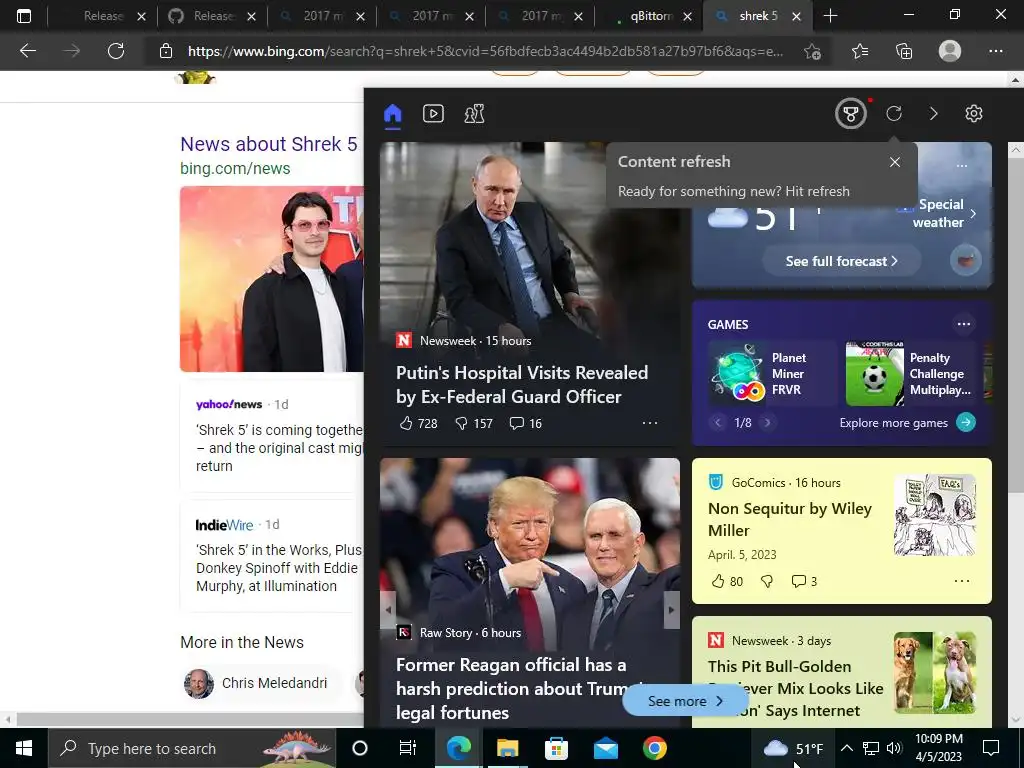
Task: Like the Non Sequitur comic
Action: coord(726,581)
